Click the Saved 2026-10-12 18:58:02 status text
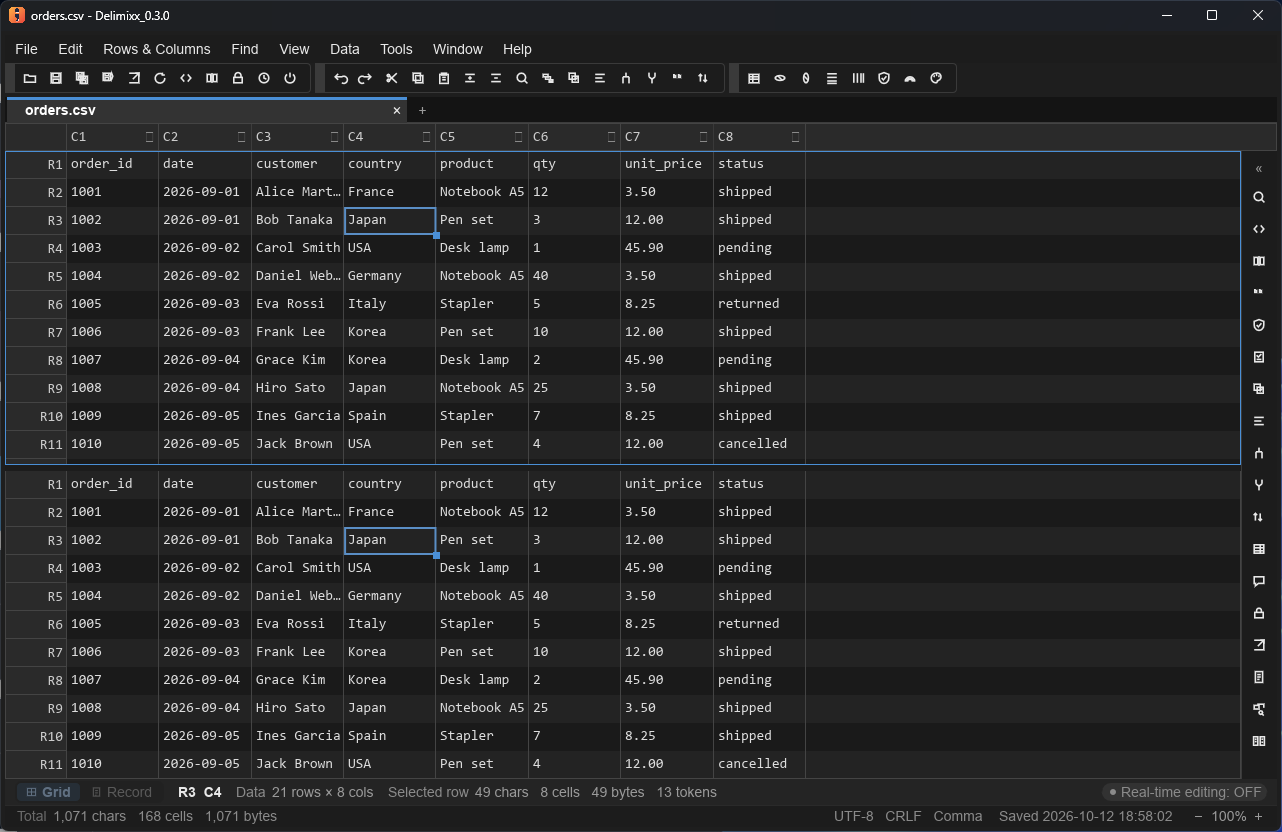Image resolution: width=1282 pixels, height=832 pixels. (x=1085, y=816)
